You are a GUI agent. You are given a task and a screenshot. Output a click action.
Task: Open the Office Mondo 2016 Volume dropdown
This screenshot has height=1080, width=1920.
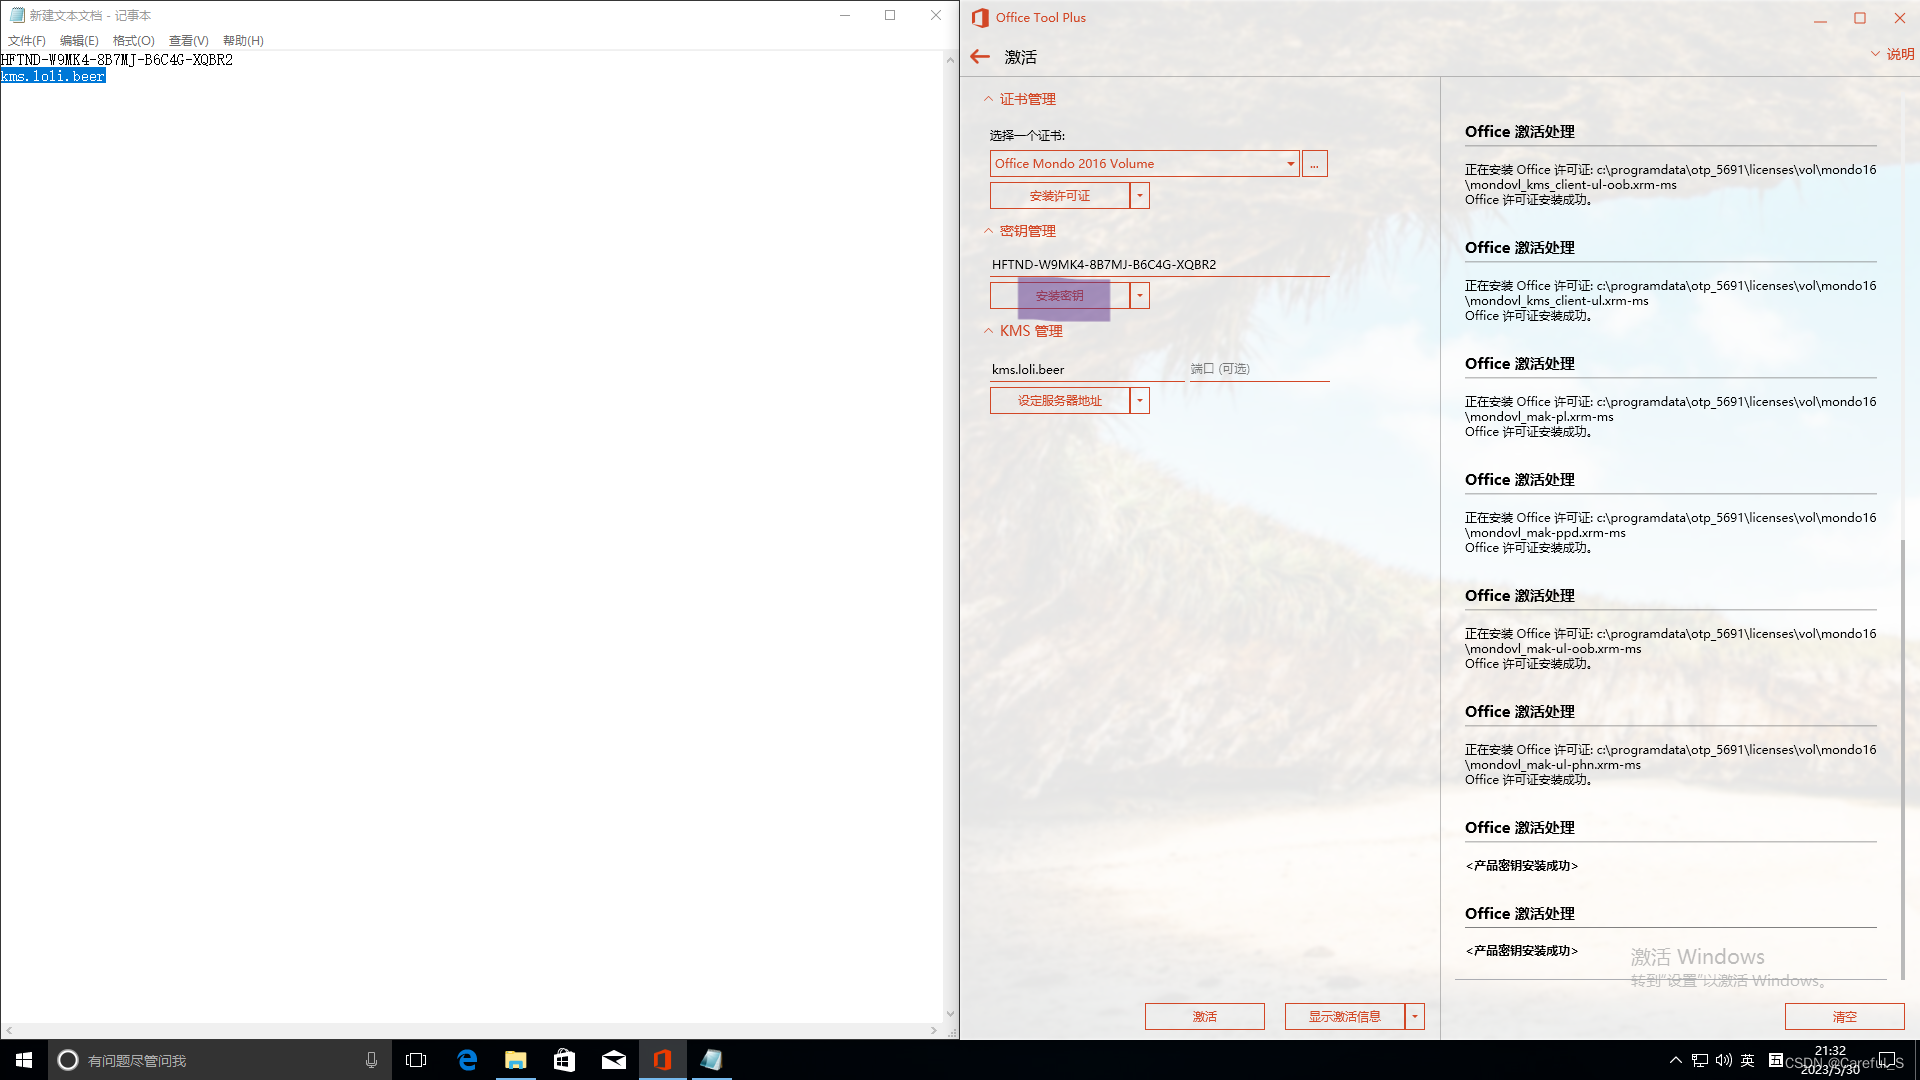[1290, 164]
